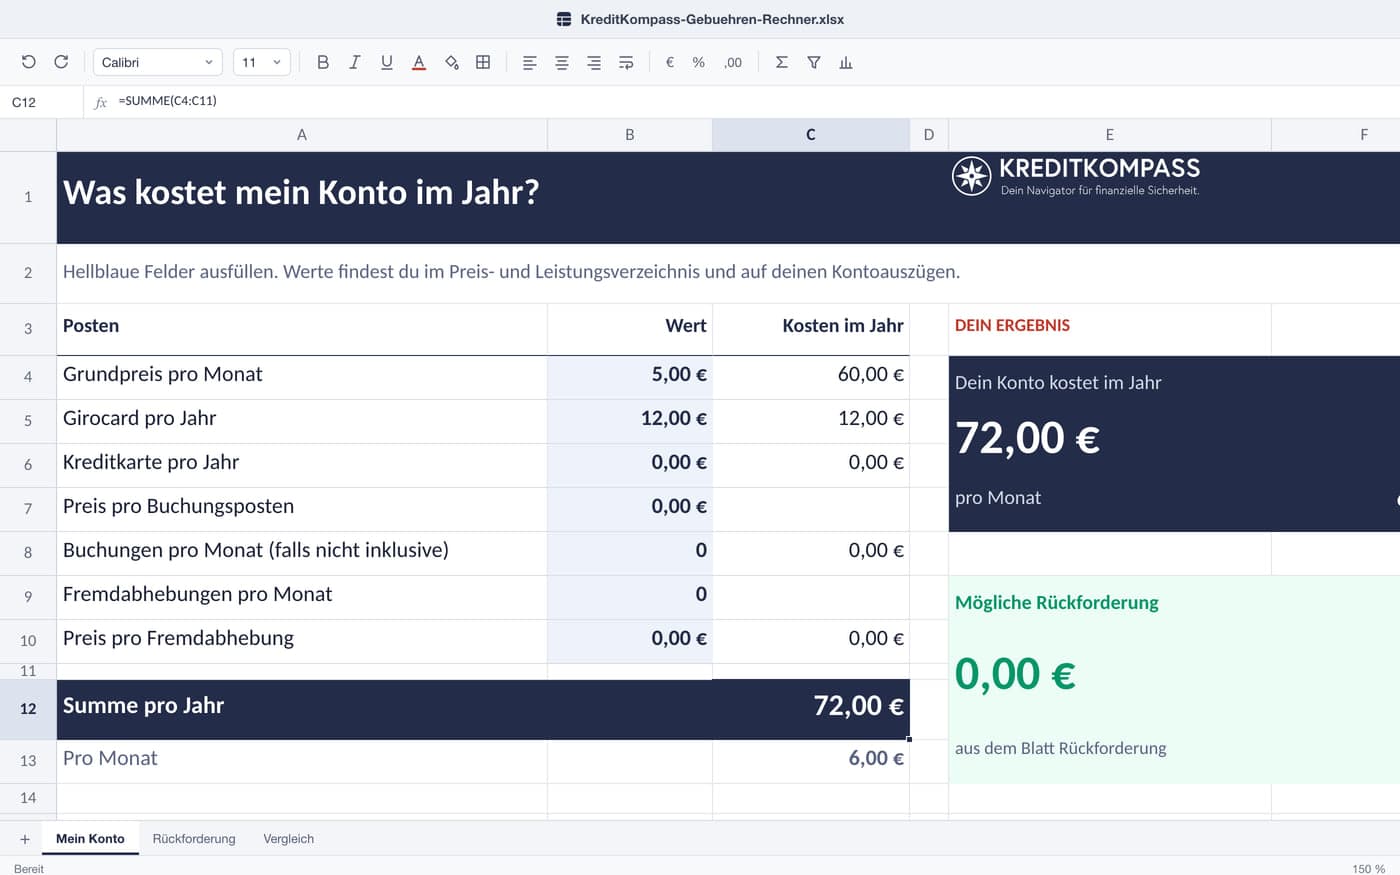Toggle wrap text
The width and height of the screenshot is (1400, 875).
pos(626,62)
